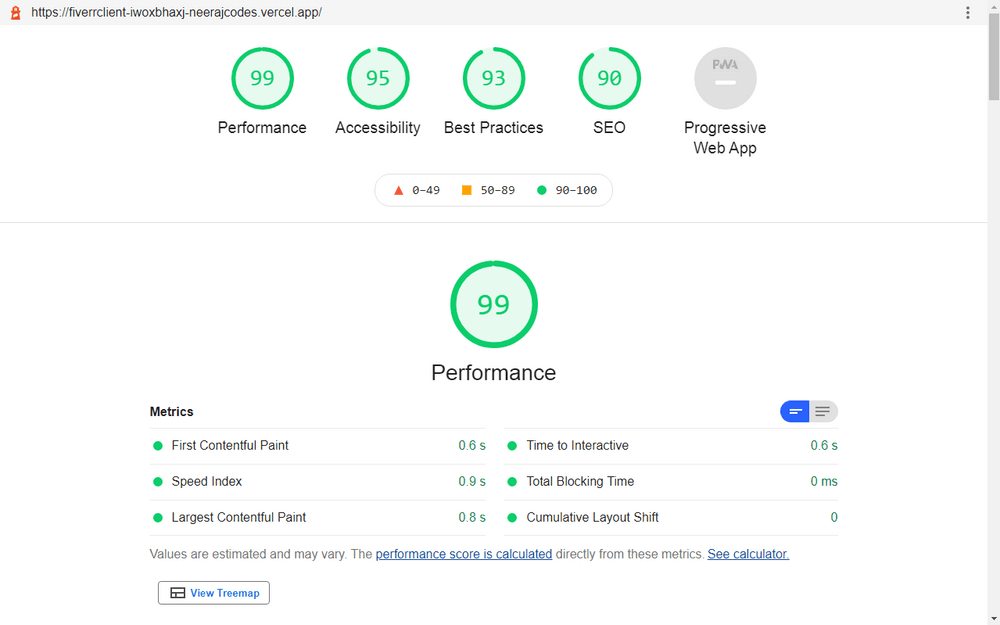Viewport: 1000px width, 625px height.
Task: Click the large central Performance 99 gauge
Action: coord(493,304)
